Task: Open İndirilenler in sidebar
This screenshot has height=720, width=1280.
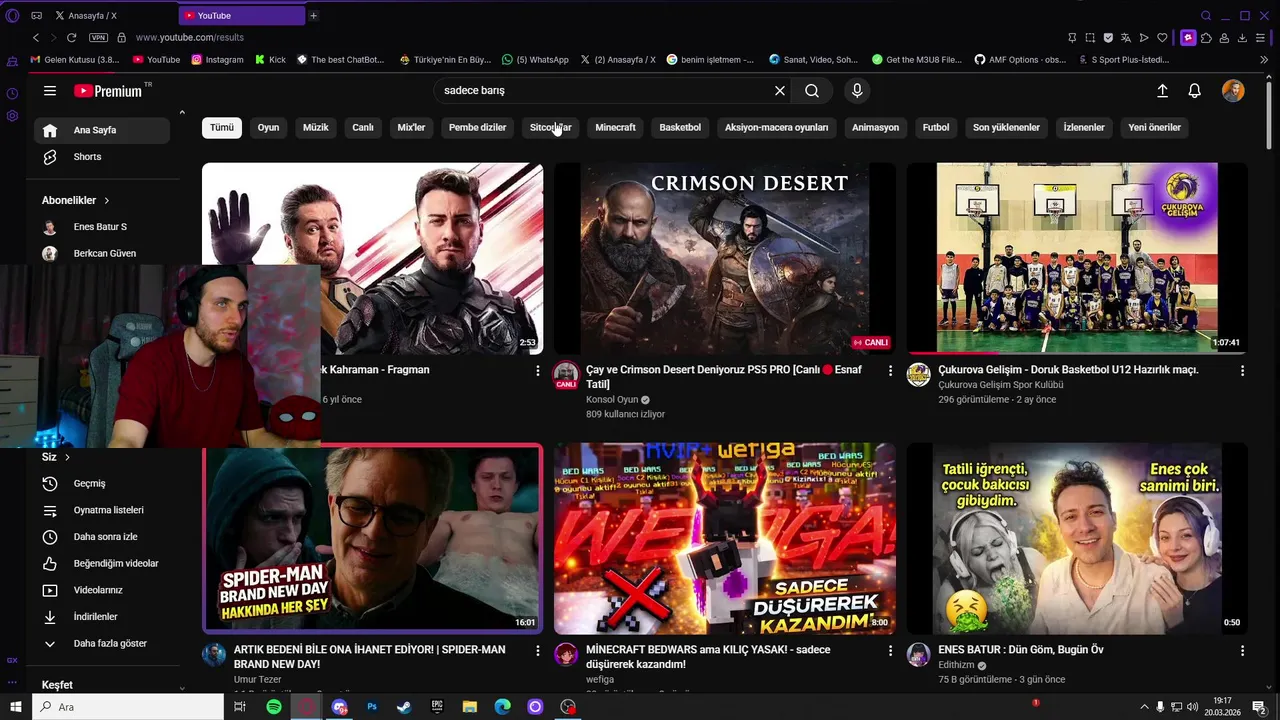Action: tap(100, 617)
